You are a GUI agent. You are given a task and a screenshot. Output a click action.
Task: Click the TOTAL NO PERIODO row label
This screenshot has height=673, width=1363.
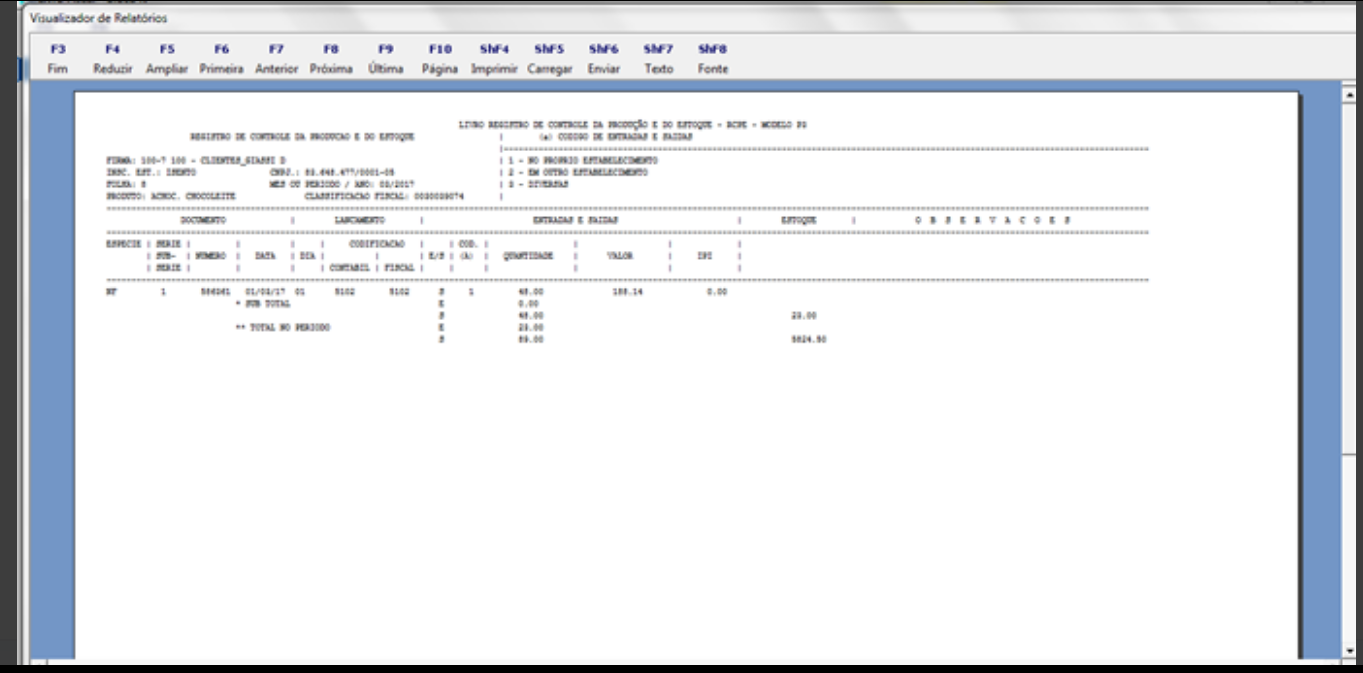point(288,328)
